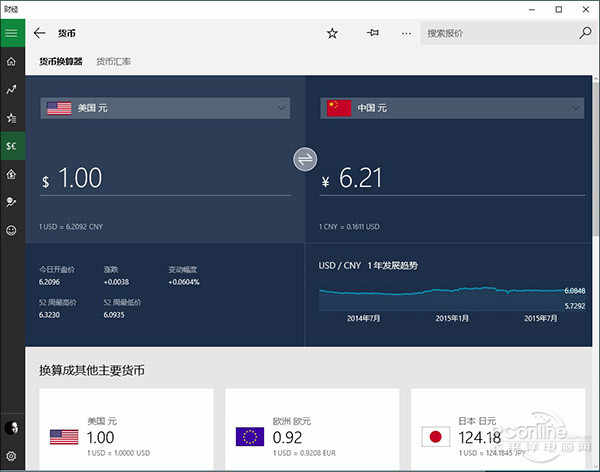Image resolution: width=600 pixels, height=472 pixels.
Task: Click the back arrow beside 货币
Action: coord(40,33)
